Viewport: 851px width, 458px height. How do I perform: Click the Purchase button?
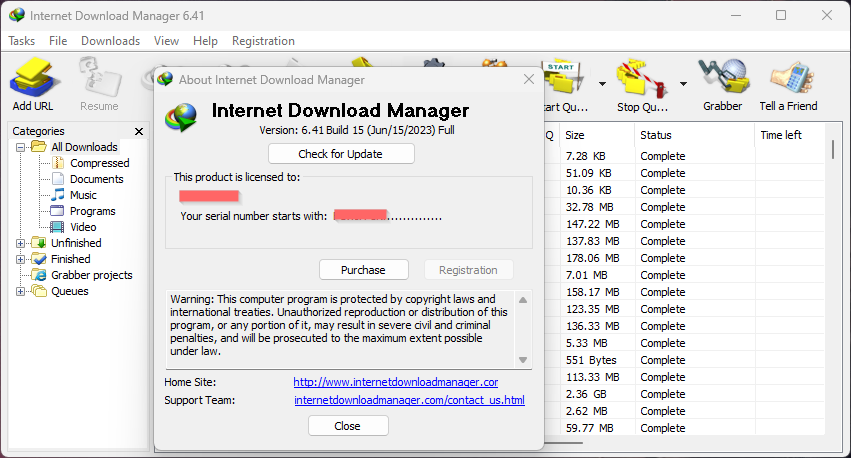point(364,270)
